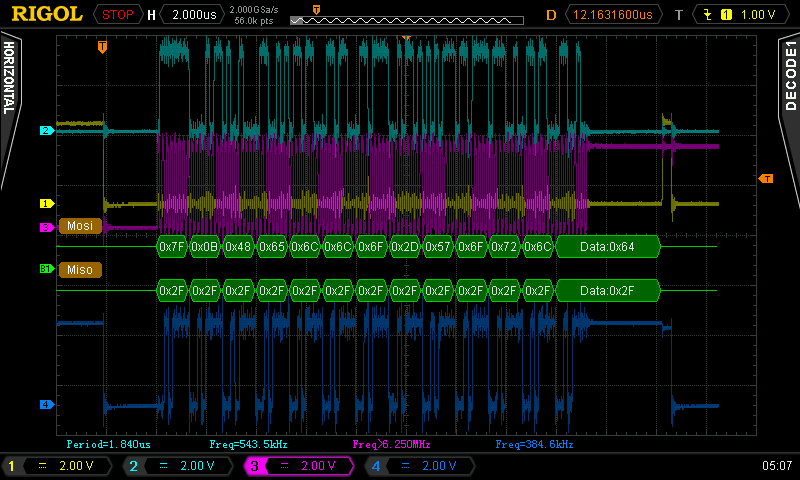Click the Period=1.840us measurement

coord(109,444)
